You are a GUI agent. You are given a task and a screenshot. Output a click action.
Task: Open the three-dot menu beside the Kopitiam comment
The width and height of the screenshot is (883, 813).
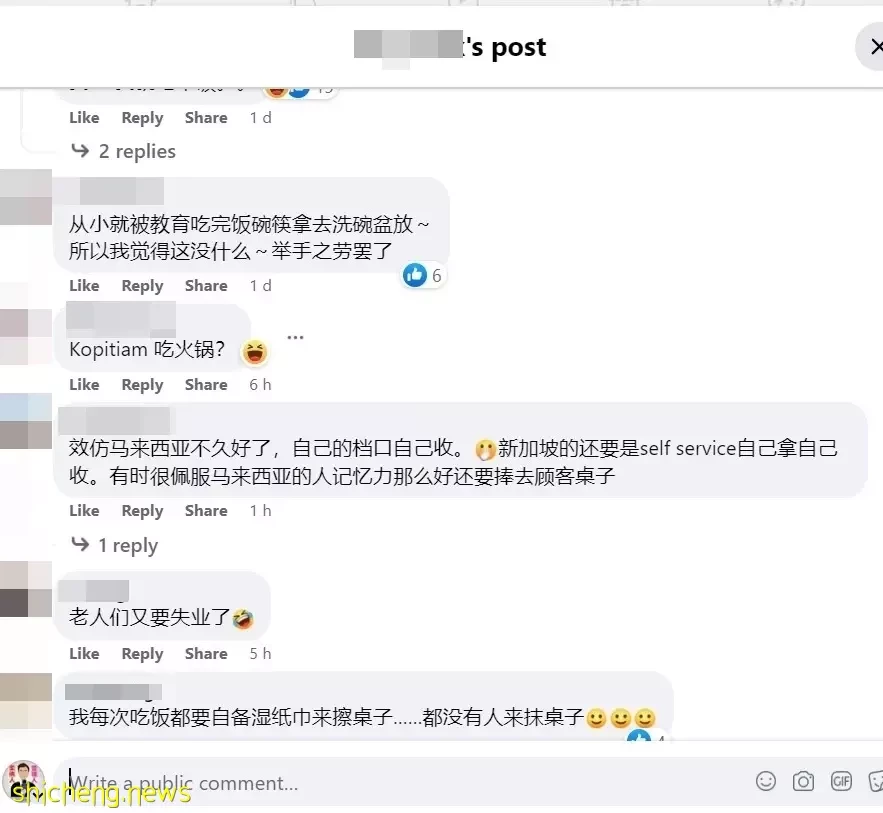coord(295,337)
